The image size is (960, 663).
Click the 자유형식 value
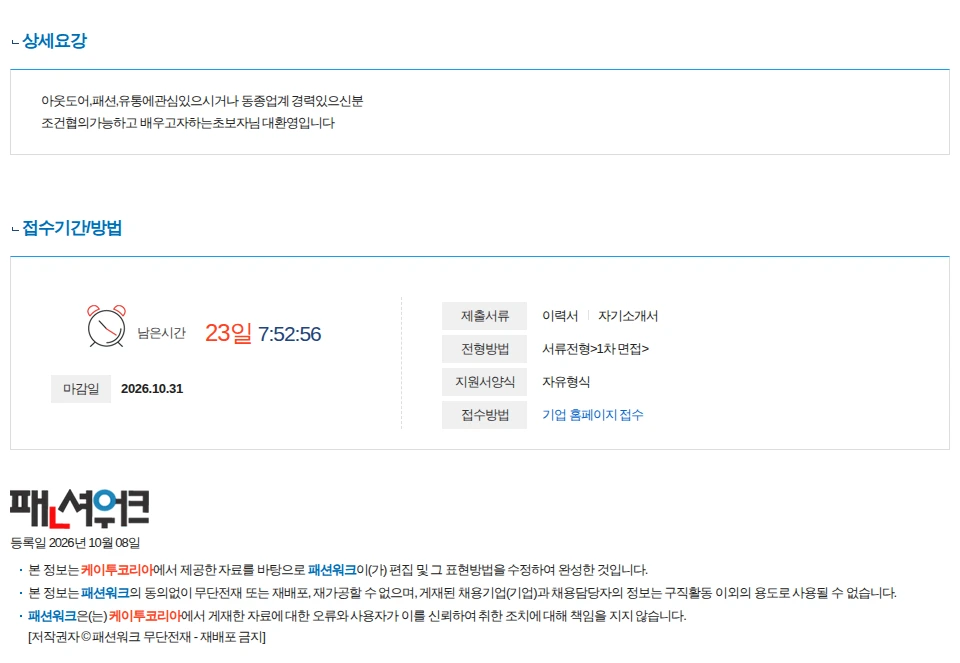(566, 382)
